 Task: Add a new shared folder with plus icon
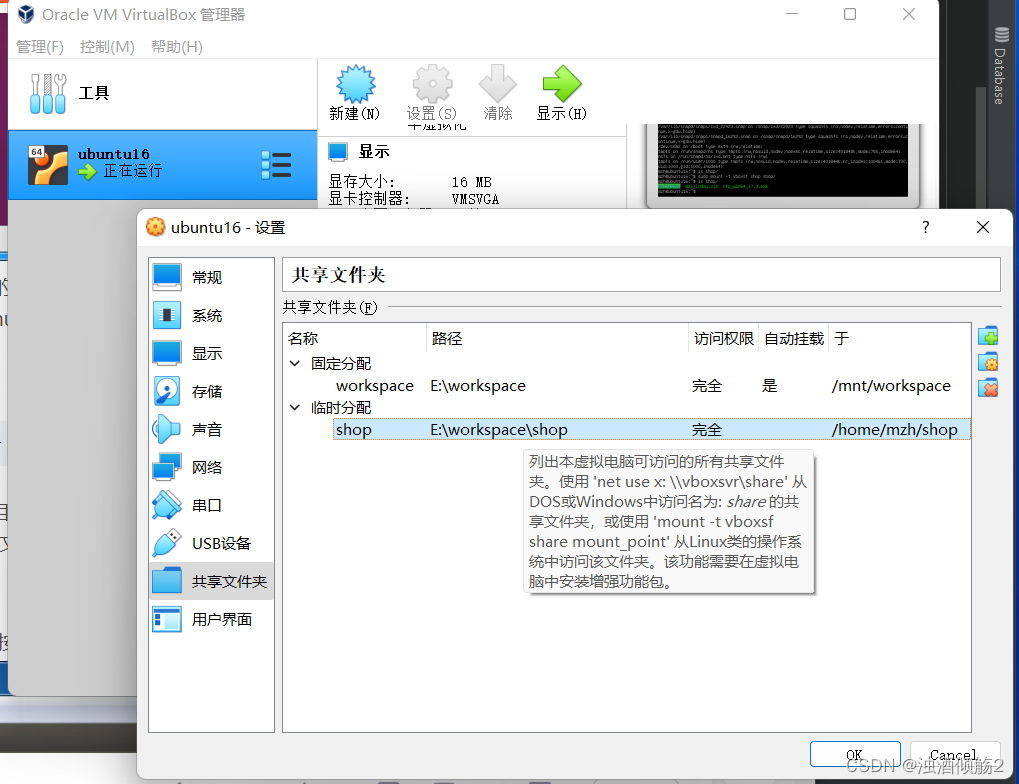988,336
